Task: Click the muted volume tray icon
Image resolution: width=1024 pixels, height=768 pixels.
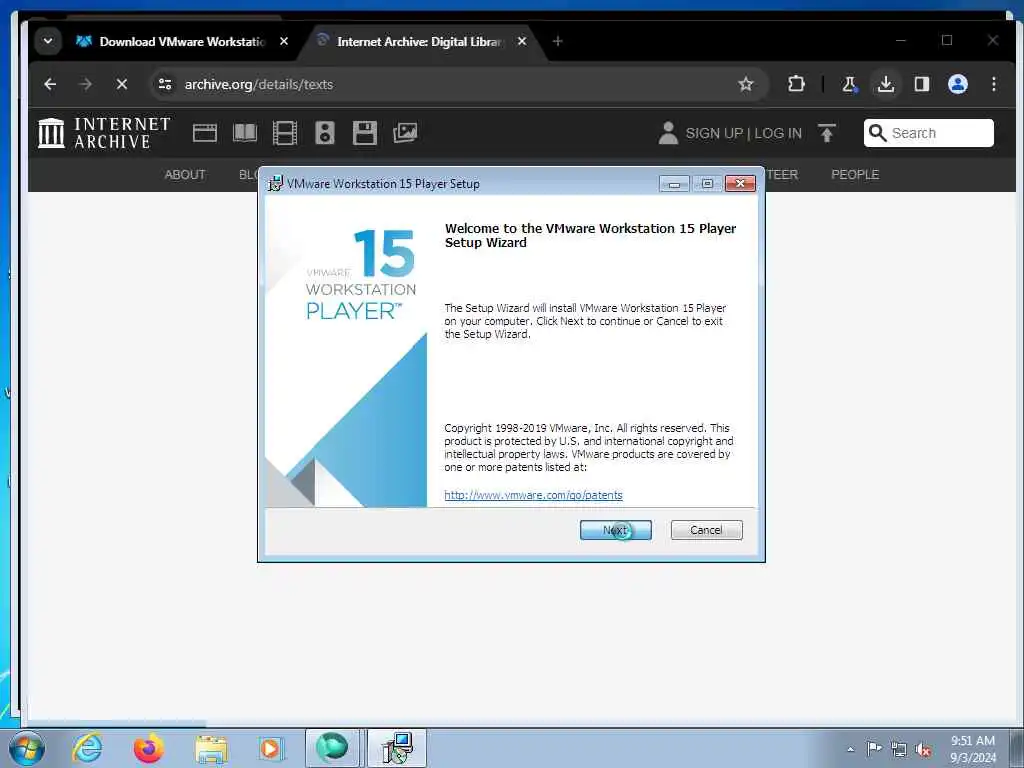Action: click(923, 750)
